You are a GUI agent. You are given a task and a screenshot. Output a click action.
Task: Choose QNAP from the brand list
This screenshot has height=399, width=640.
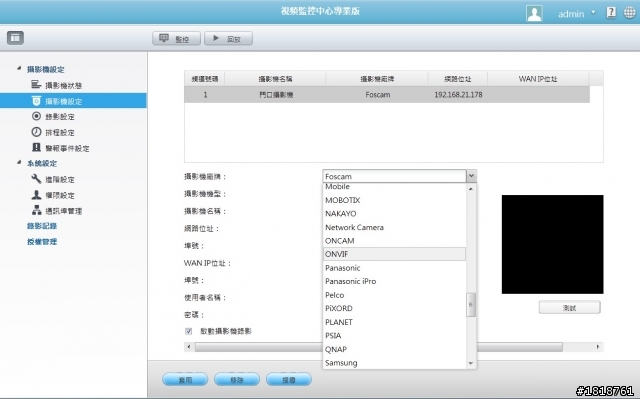394,349
